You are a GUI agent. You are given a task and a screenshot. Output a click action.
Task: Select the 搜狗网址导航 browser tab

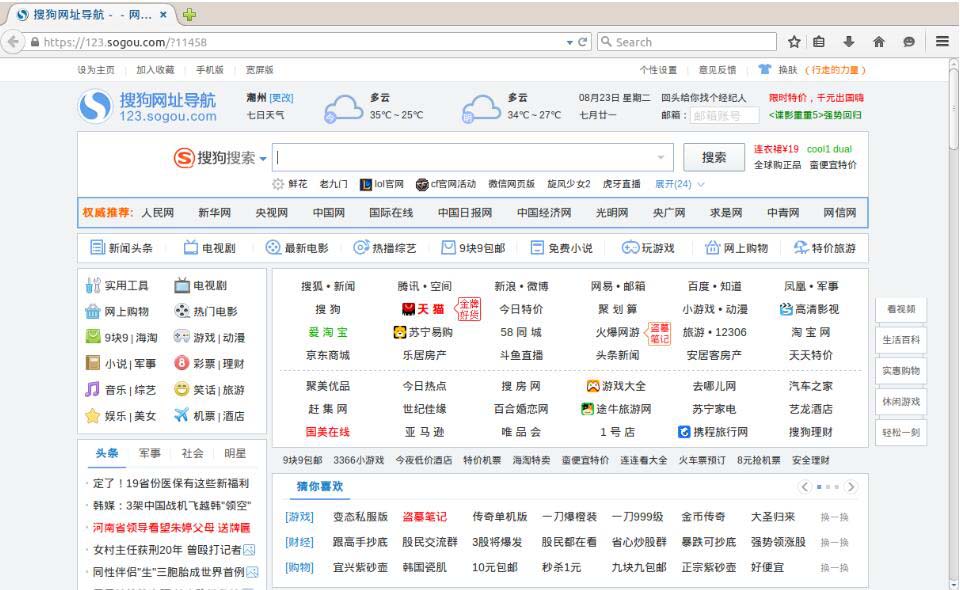click(92, 15)
